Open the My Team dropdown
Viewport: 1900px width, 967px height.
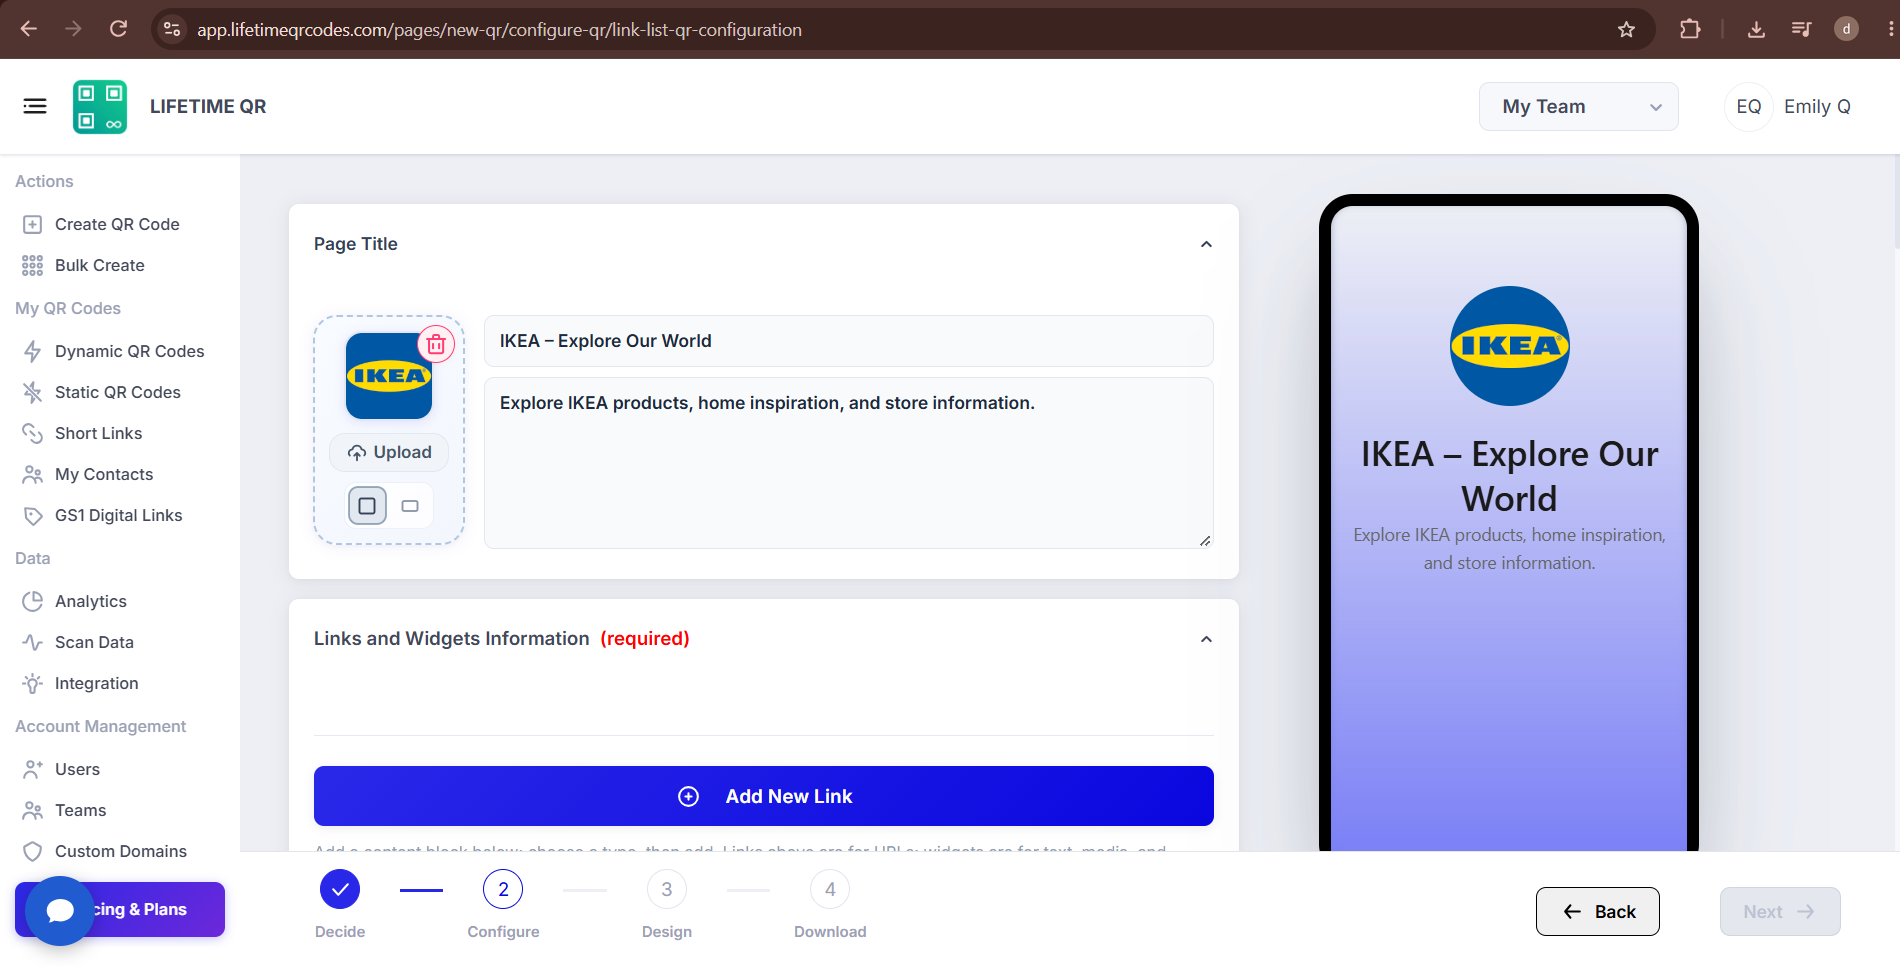(x=1579, y=107)
